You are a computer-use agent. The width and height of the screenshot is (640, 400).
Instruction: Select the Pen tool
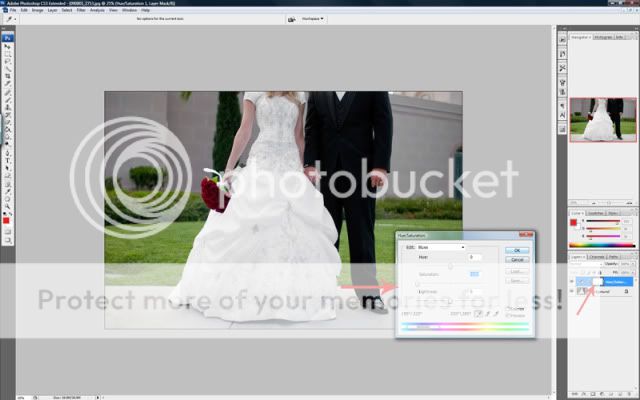pyautogui.click(x=8, y=153)
